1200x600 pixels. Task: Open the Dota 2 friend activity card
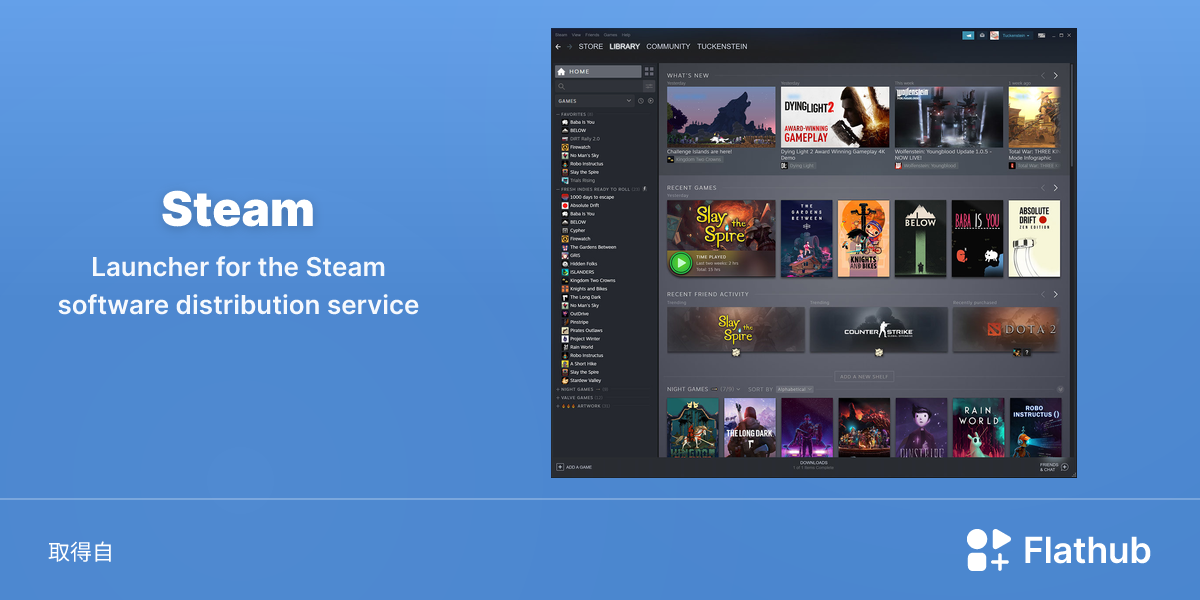click(1006, 329)
